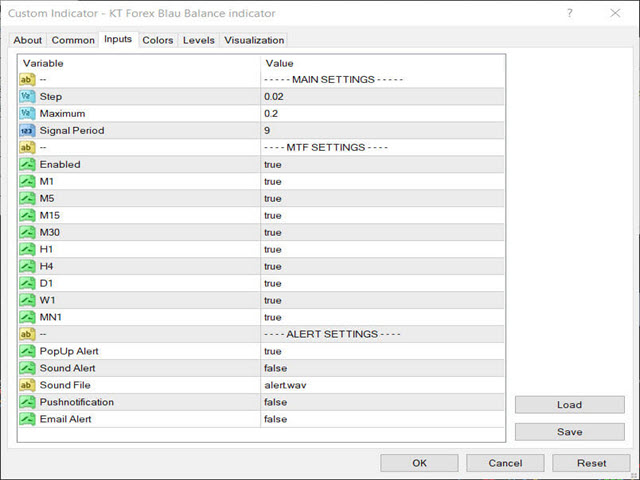Click the H1 row's true value
The height and width of the screenshot is (480, 640).
coord(273,249)
